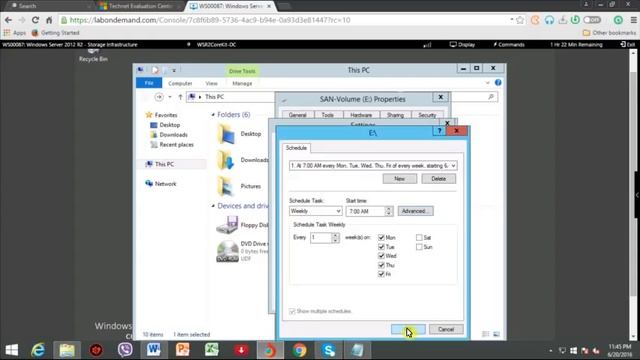Image resolution: width=640 pixels, height=360 pixels.
Task: Open the Desktop folder icon
Action: [226, 134]
